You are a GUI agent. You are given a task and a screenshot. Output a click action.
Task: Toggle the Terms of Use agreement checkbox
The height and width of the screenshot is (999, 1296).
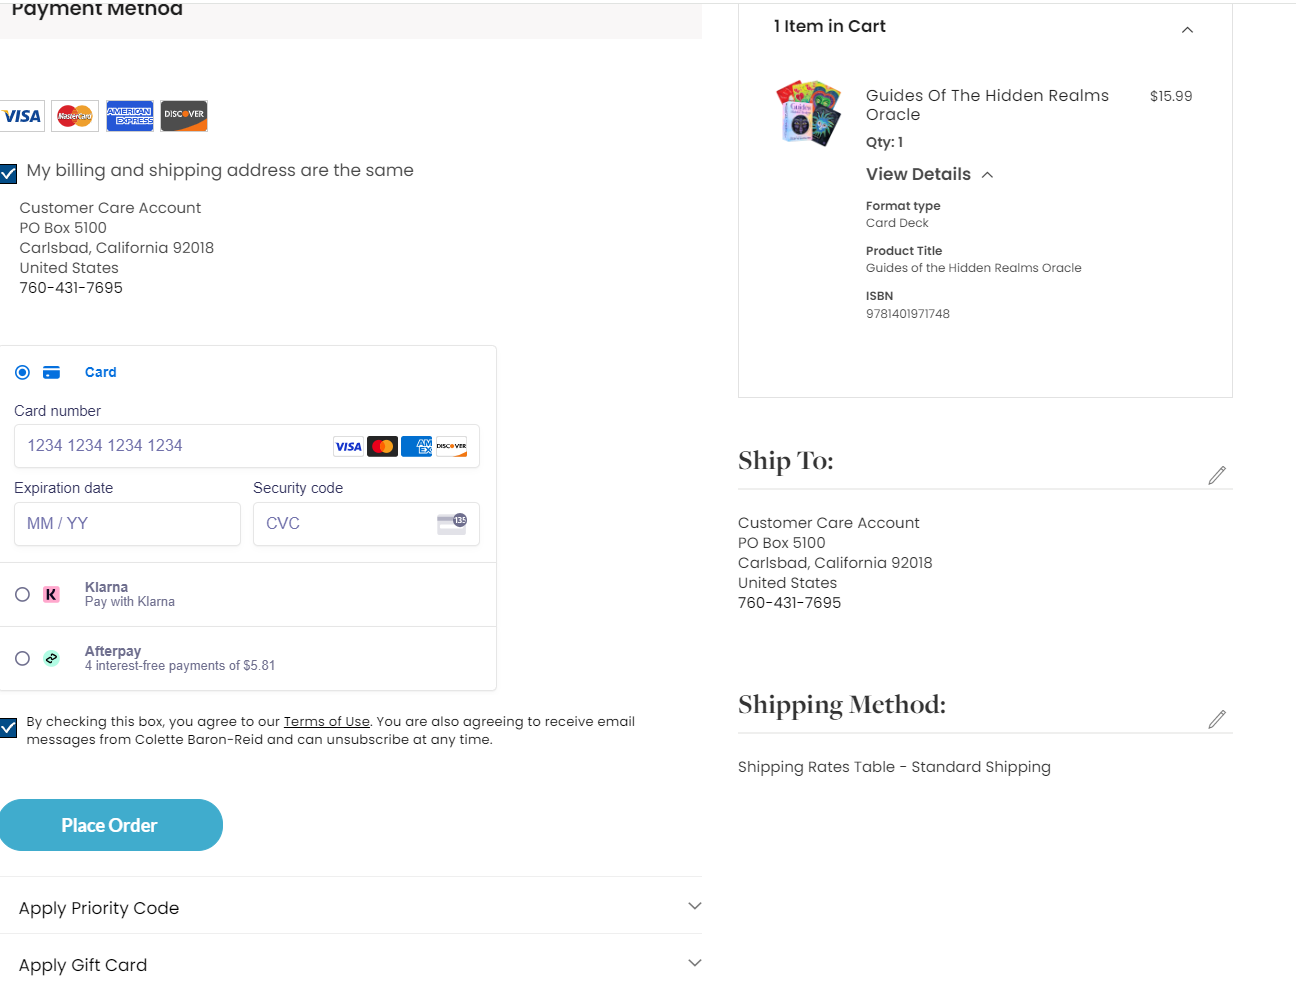pyautogui.click(x=8, y=727)
